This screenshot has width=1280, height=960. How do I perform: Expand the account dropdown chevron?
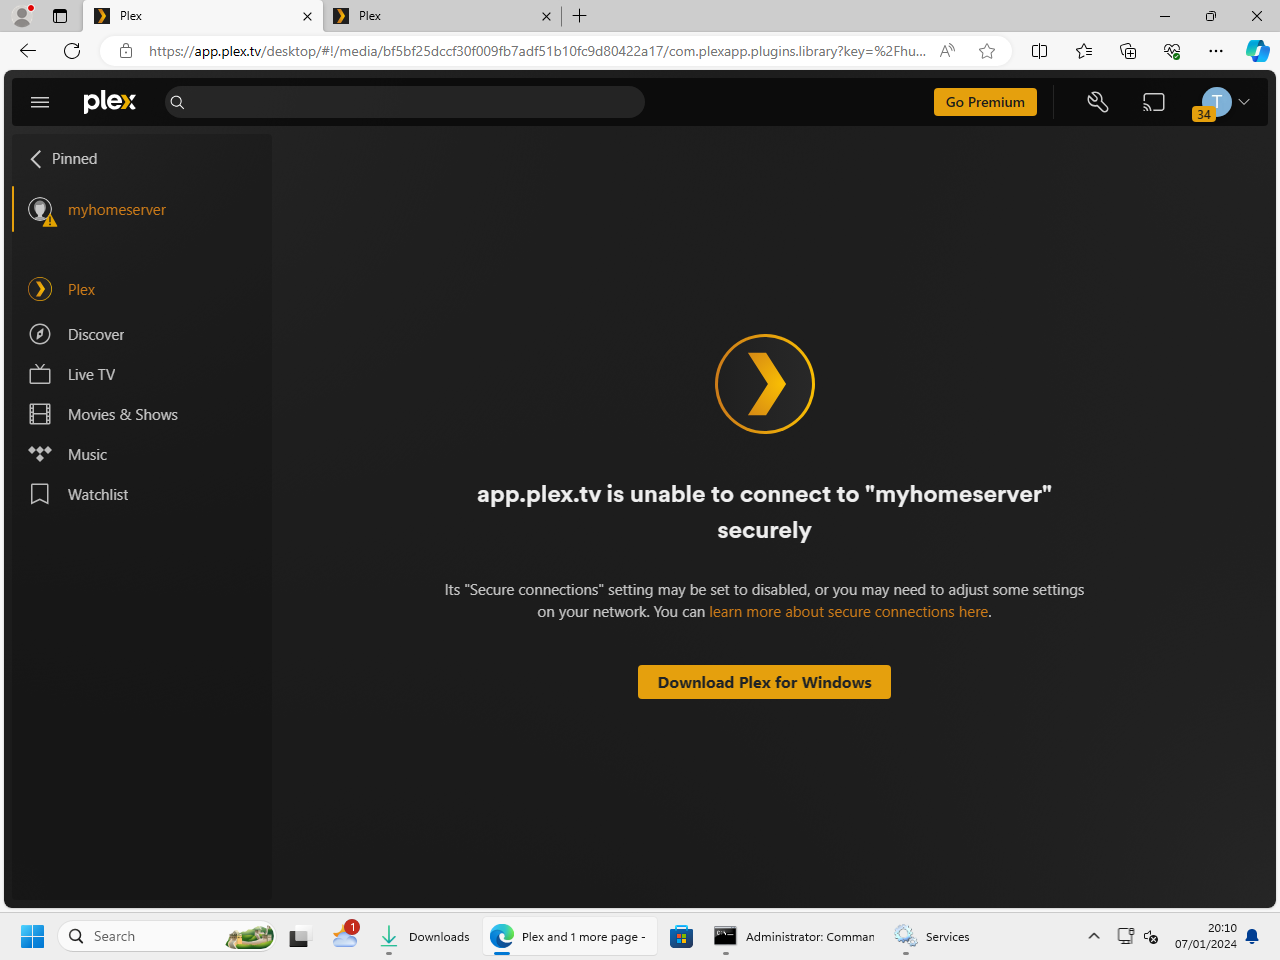point(1244,102)
